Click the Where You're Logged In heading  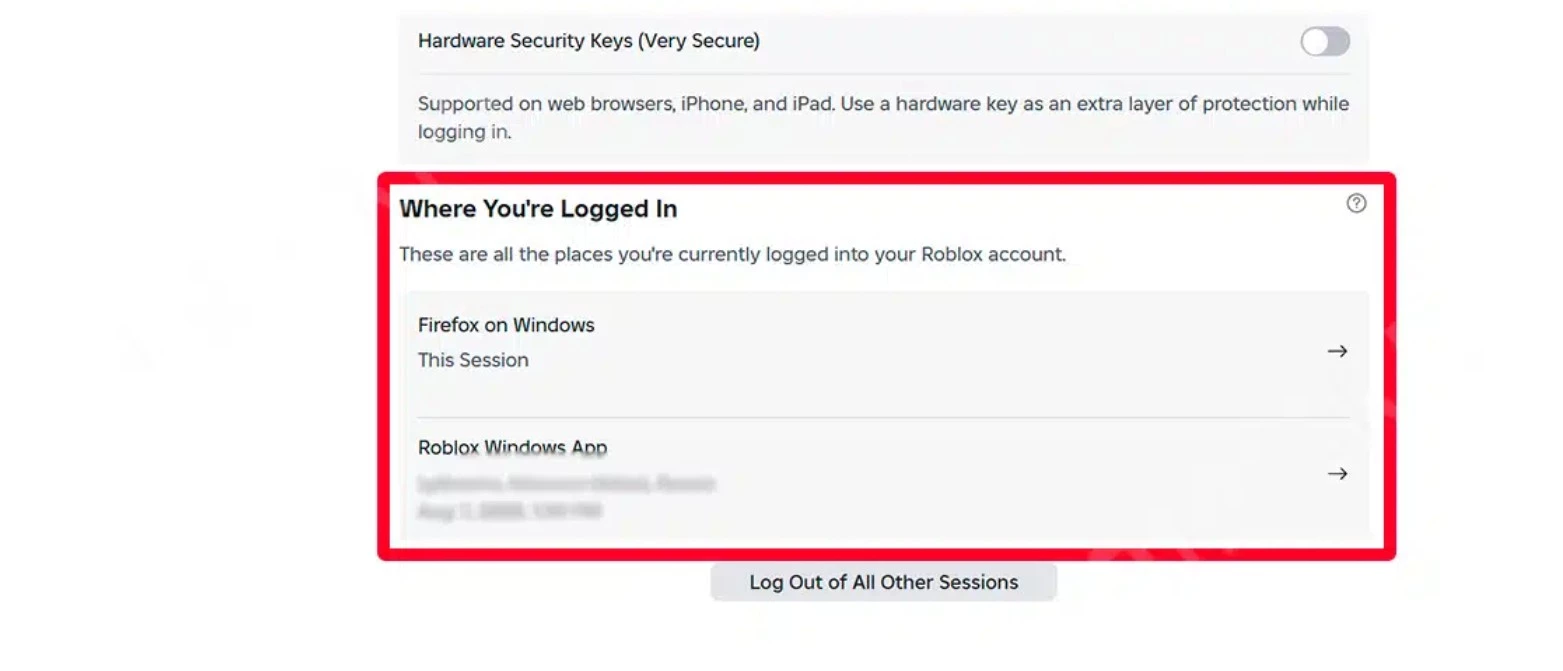538,209
